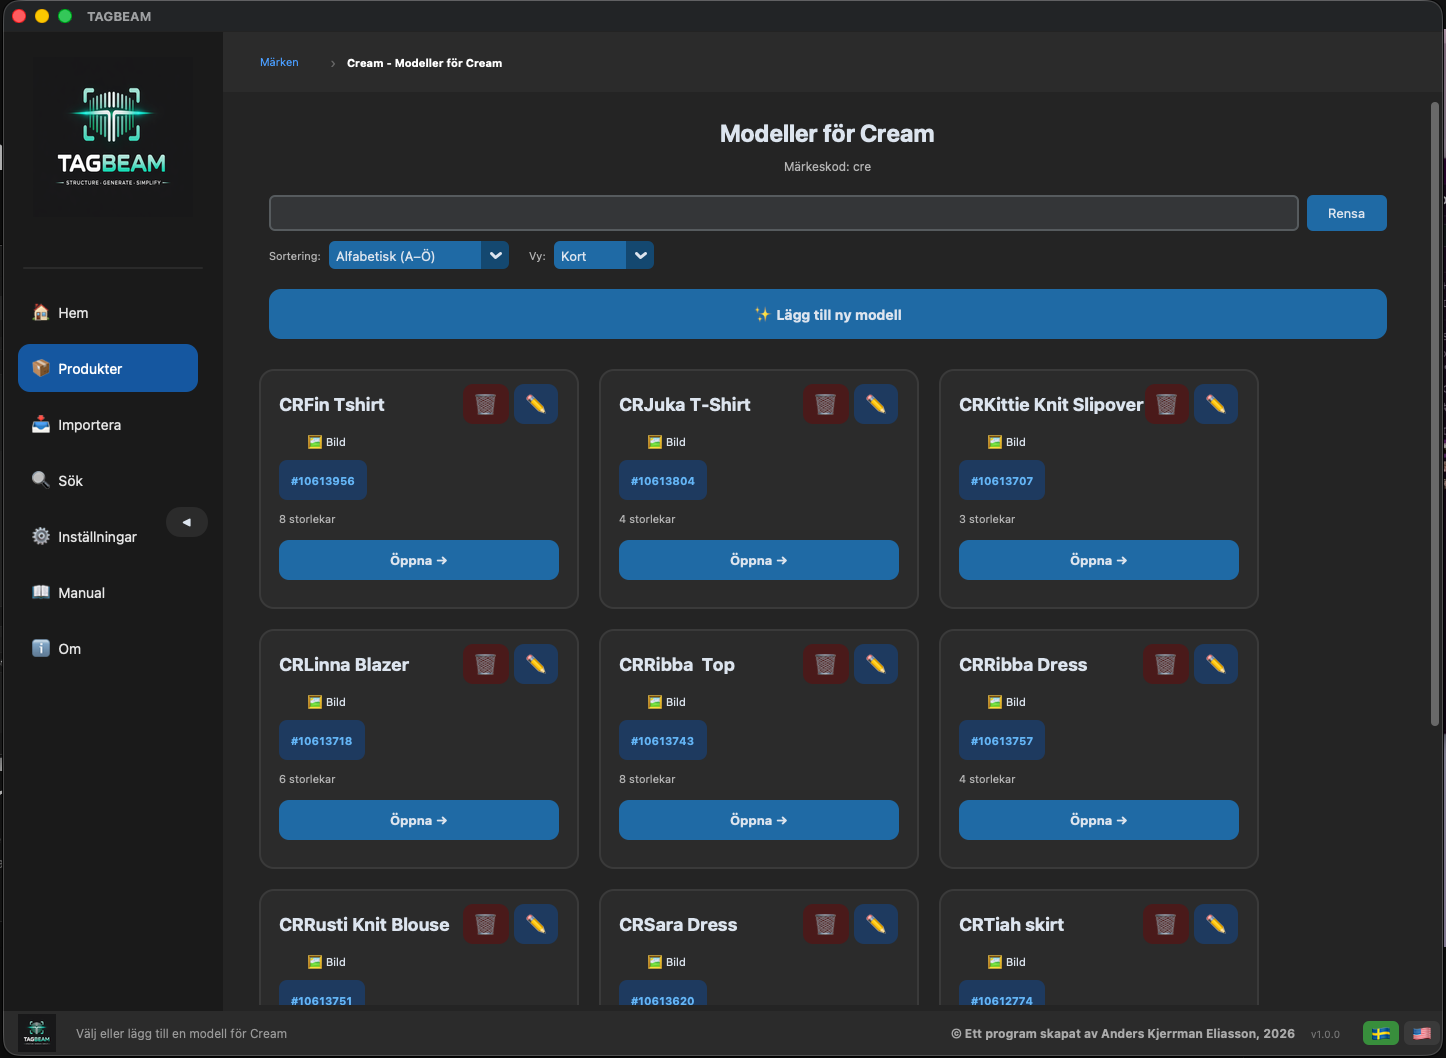
Task: Click the Märken breadcrumb link
Action: point(279,62)
